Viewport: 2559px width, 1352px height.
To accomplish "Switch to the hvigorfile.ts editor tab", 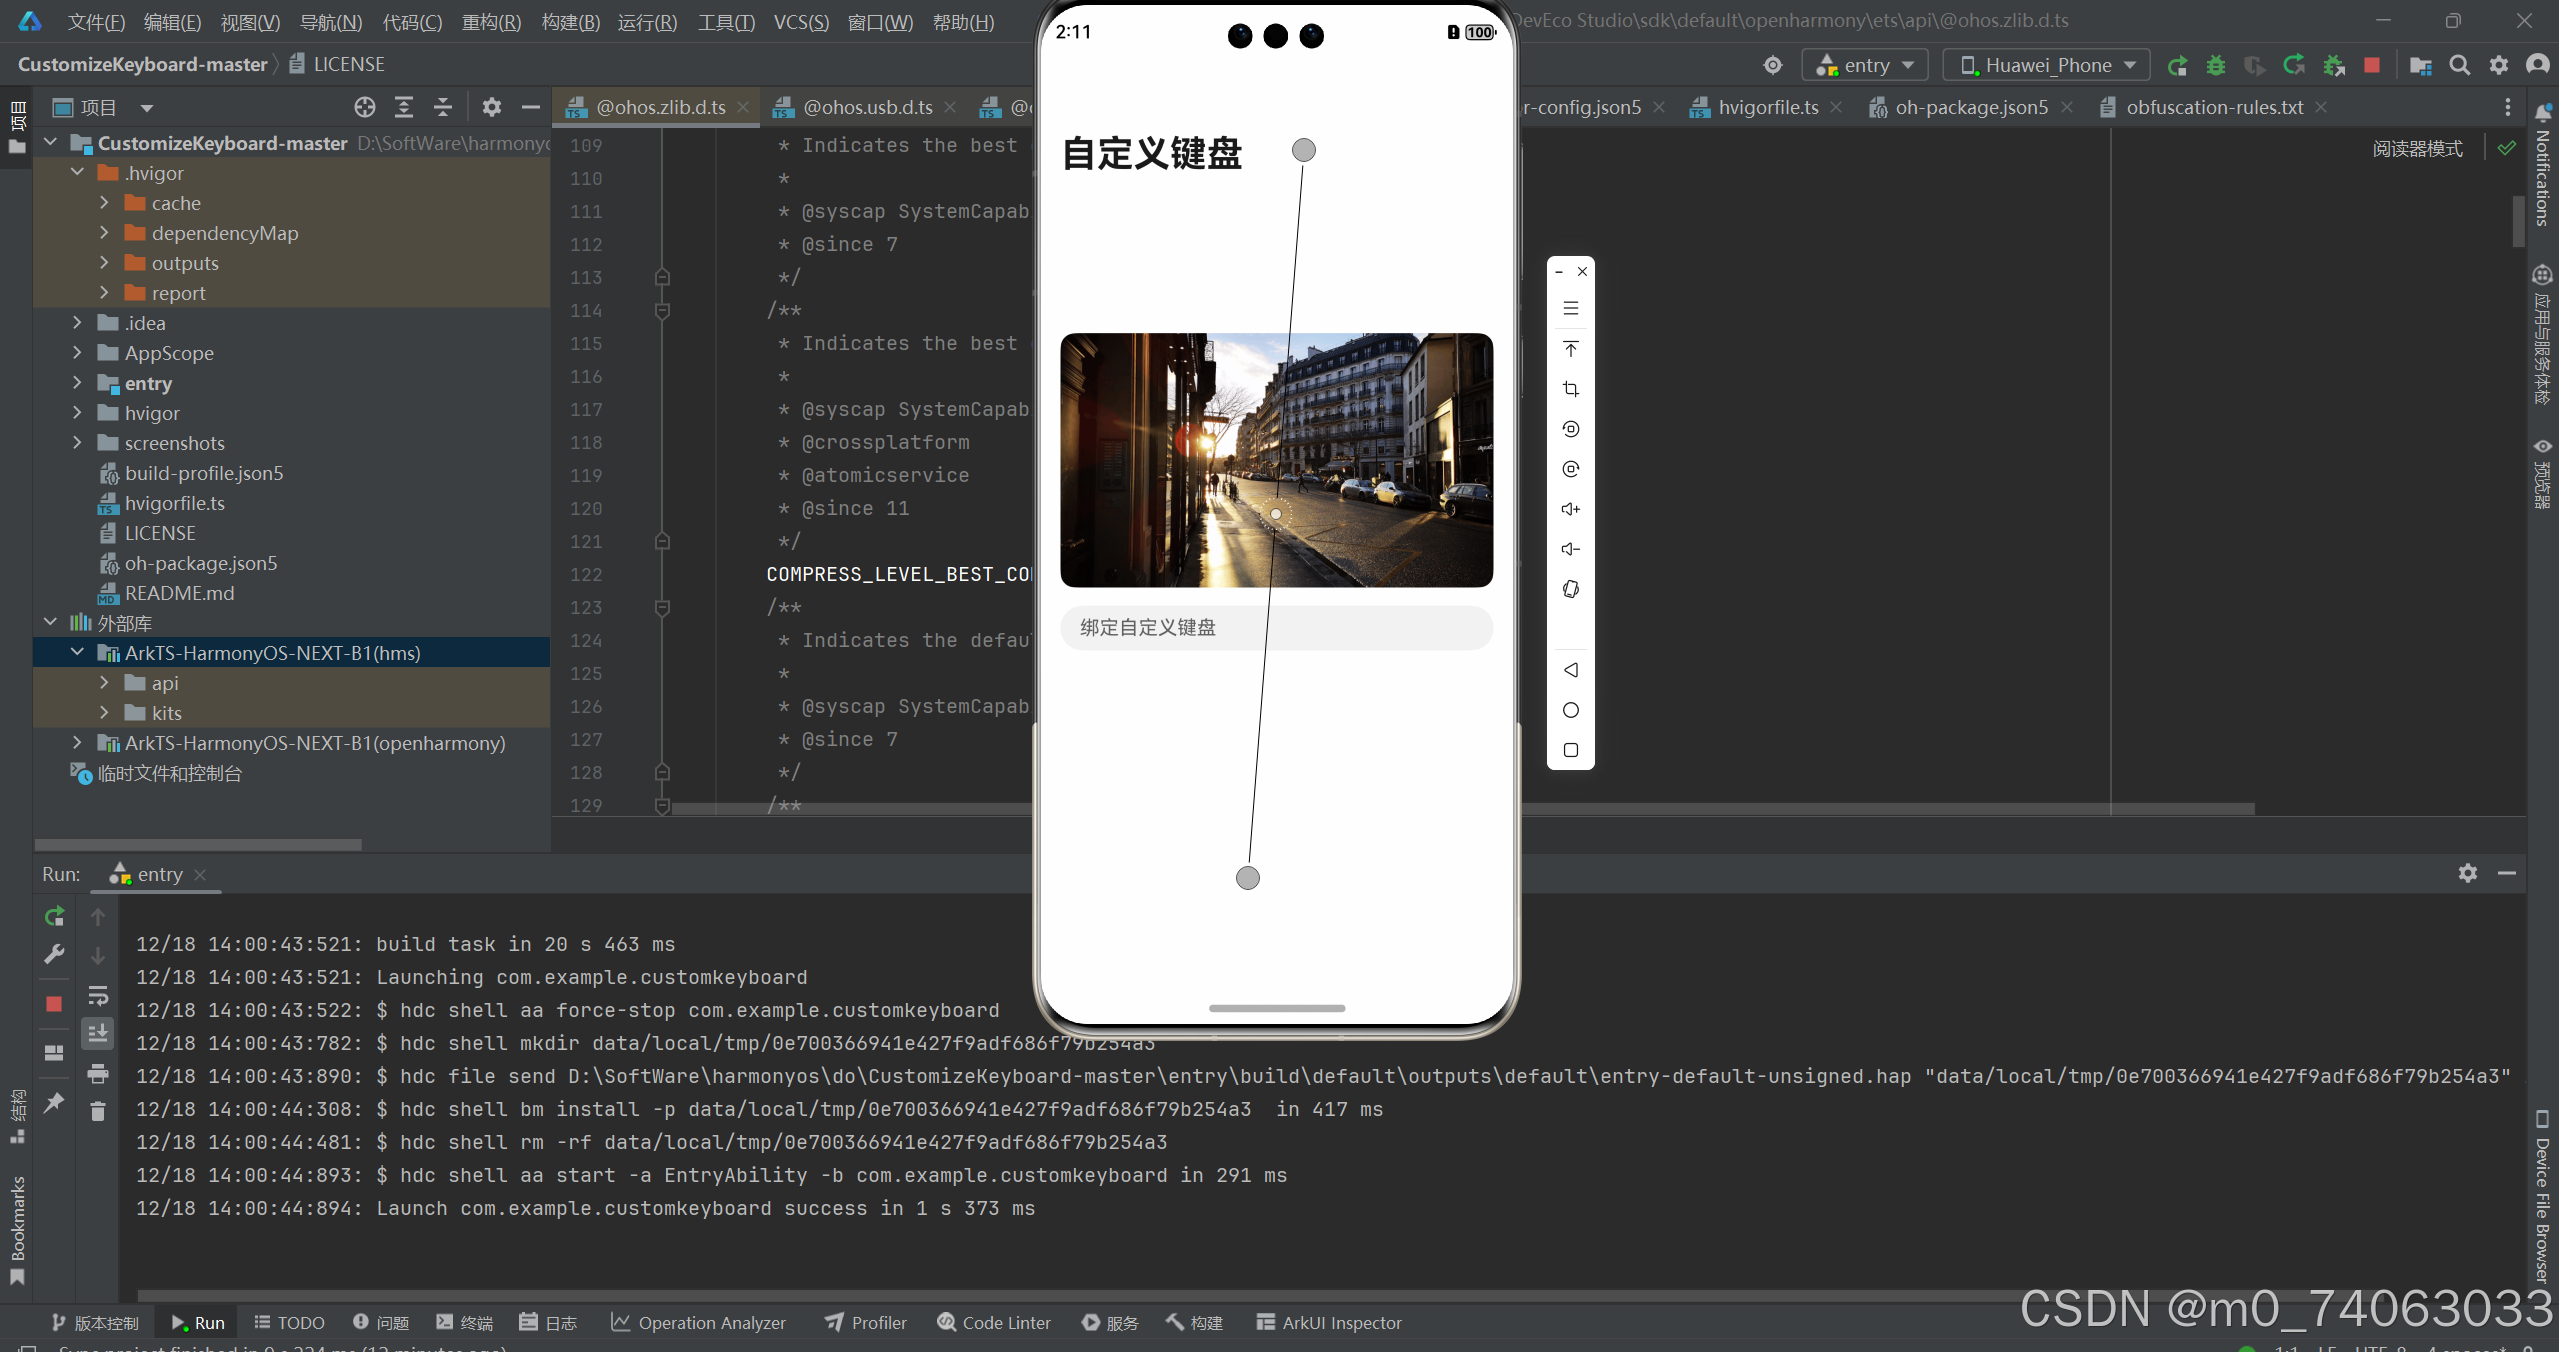I will tap(1767, 108).
